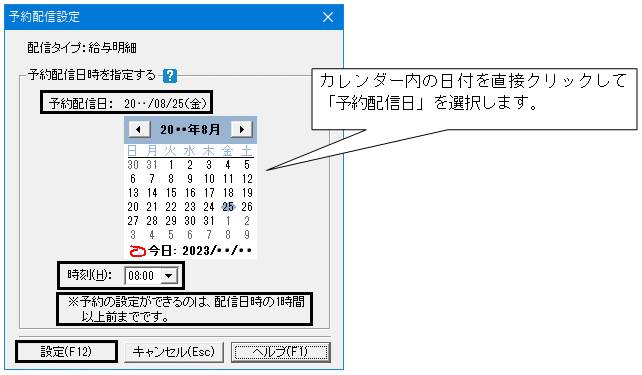
Task: Select August 11 in the calendar
Action: coord(228,179)
